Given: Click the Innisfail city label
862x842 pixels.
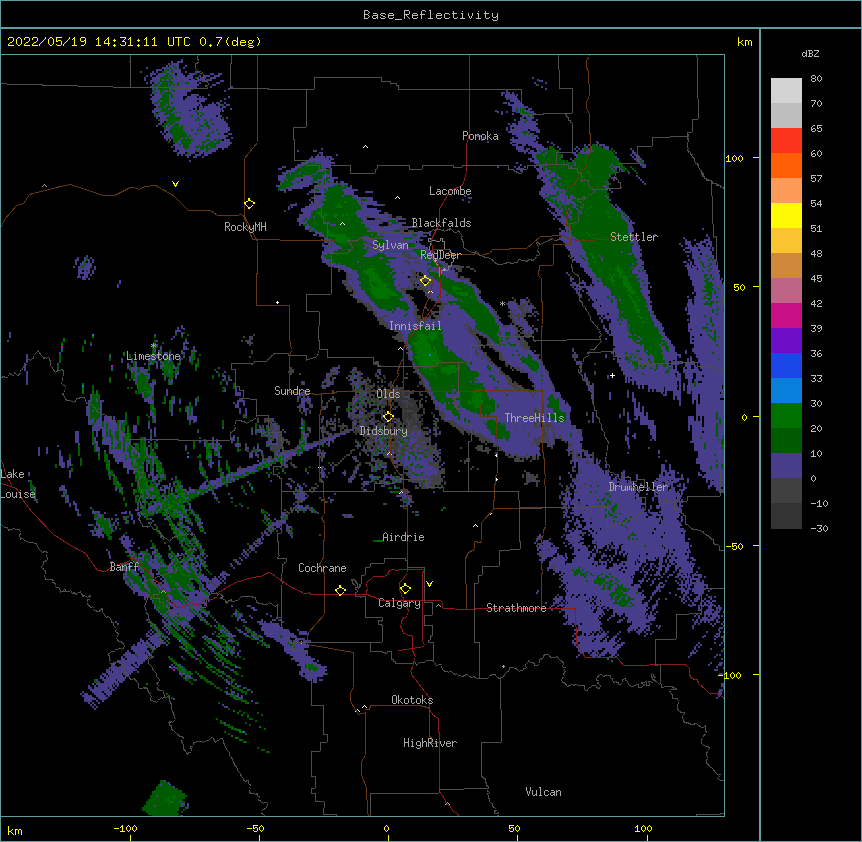Looking at the screenshot, I should click(415, 326).
